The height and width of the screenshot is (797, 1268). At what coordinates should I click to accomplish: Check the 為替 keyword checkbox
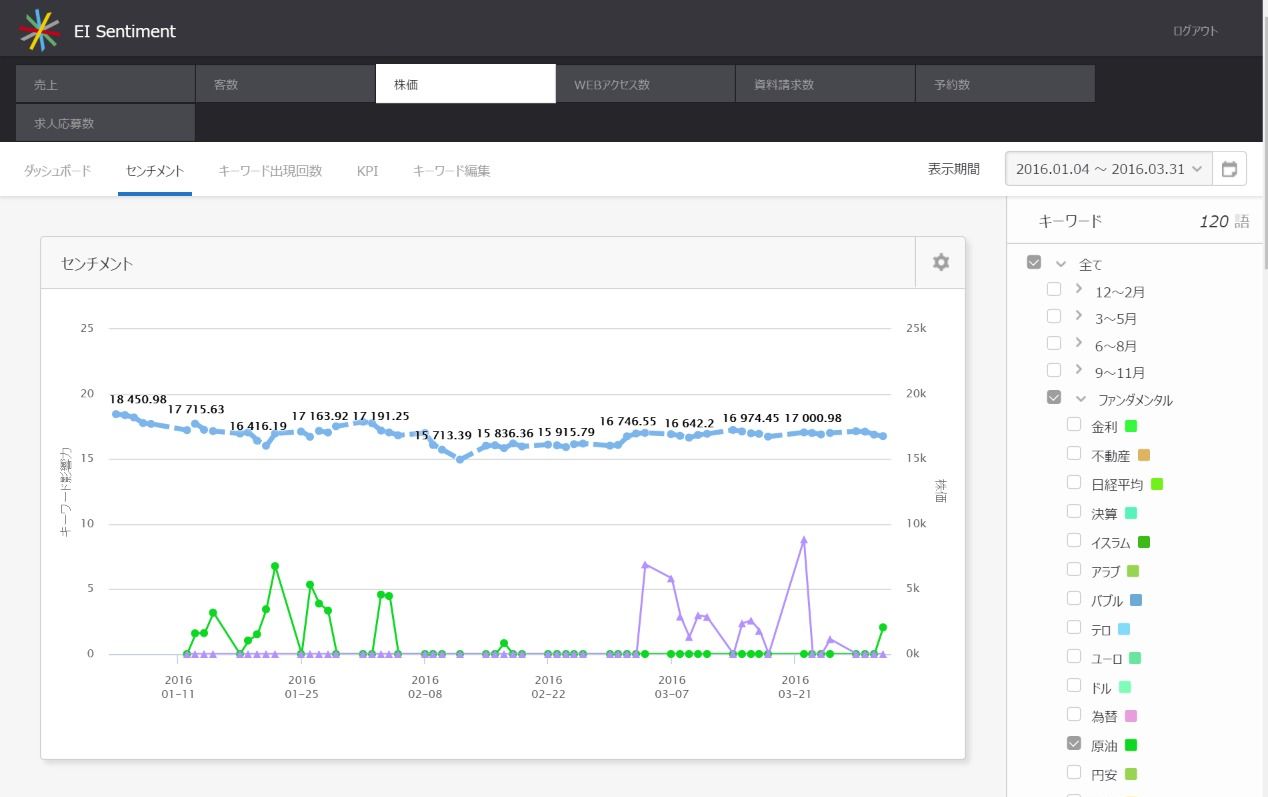pyautogui.click(x=1074, y=714)
